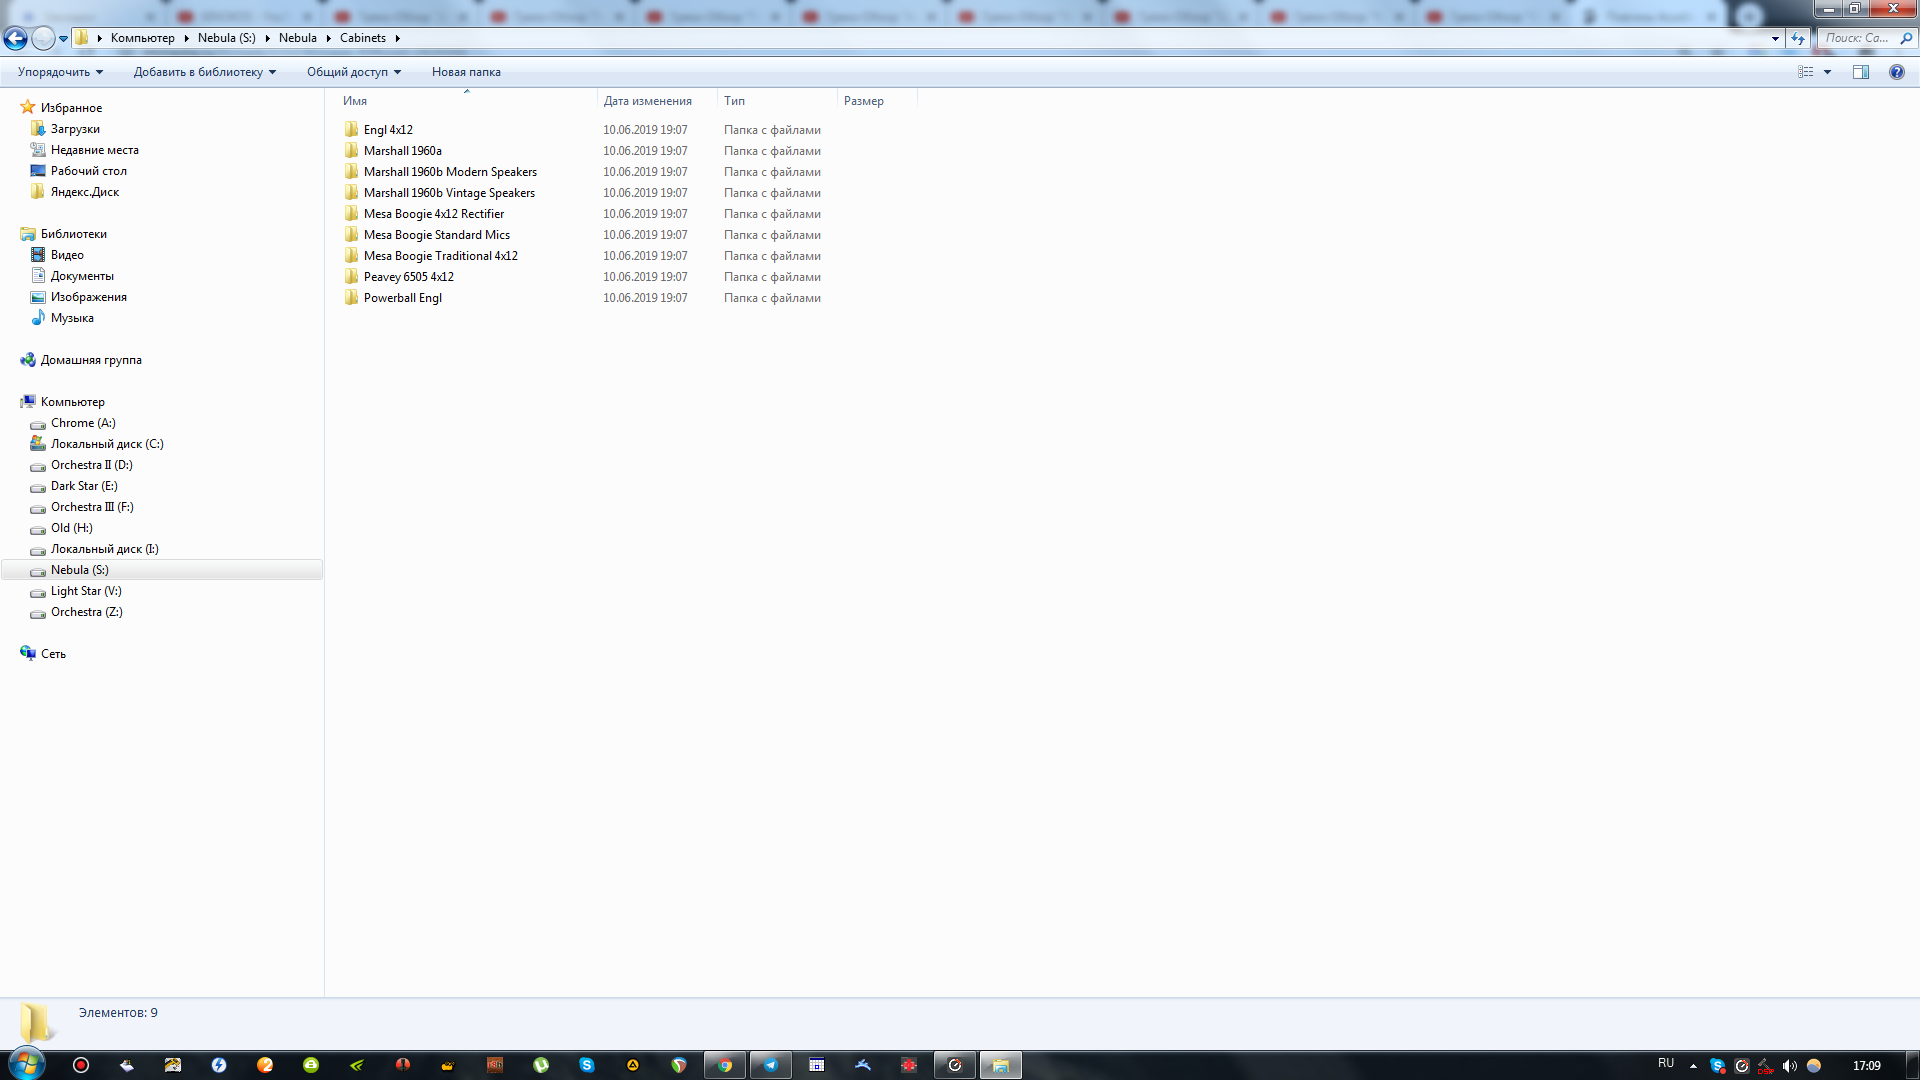Click the volume icon in system tray
This screenshot has width=1920, height=1080.
coord(1790,1066)
